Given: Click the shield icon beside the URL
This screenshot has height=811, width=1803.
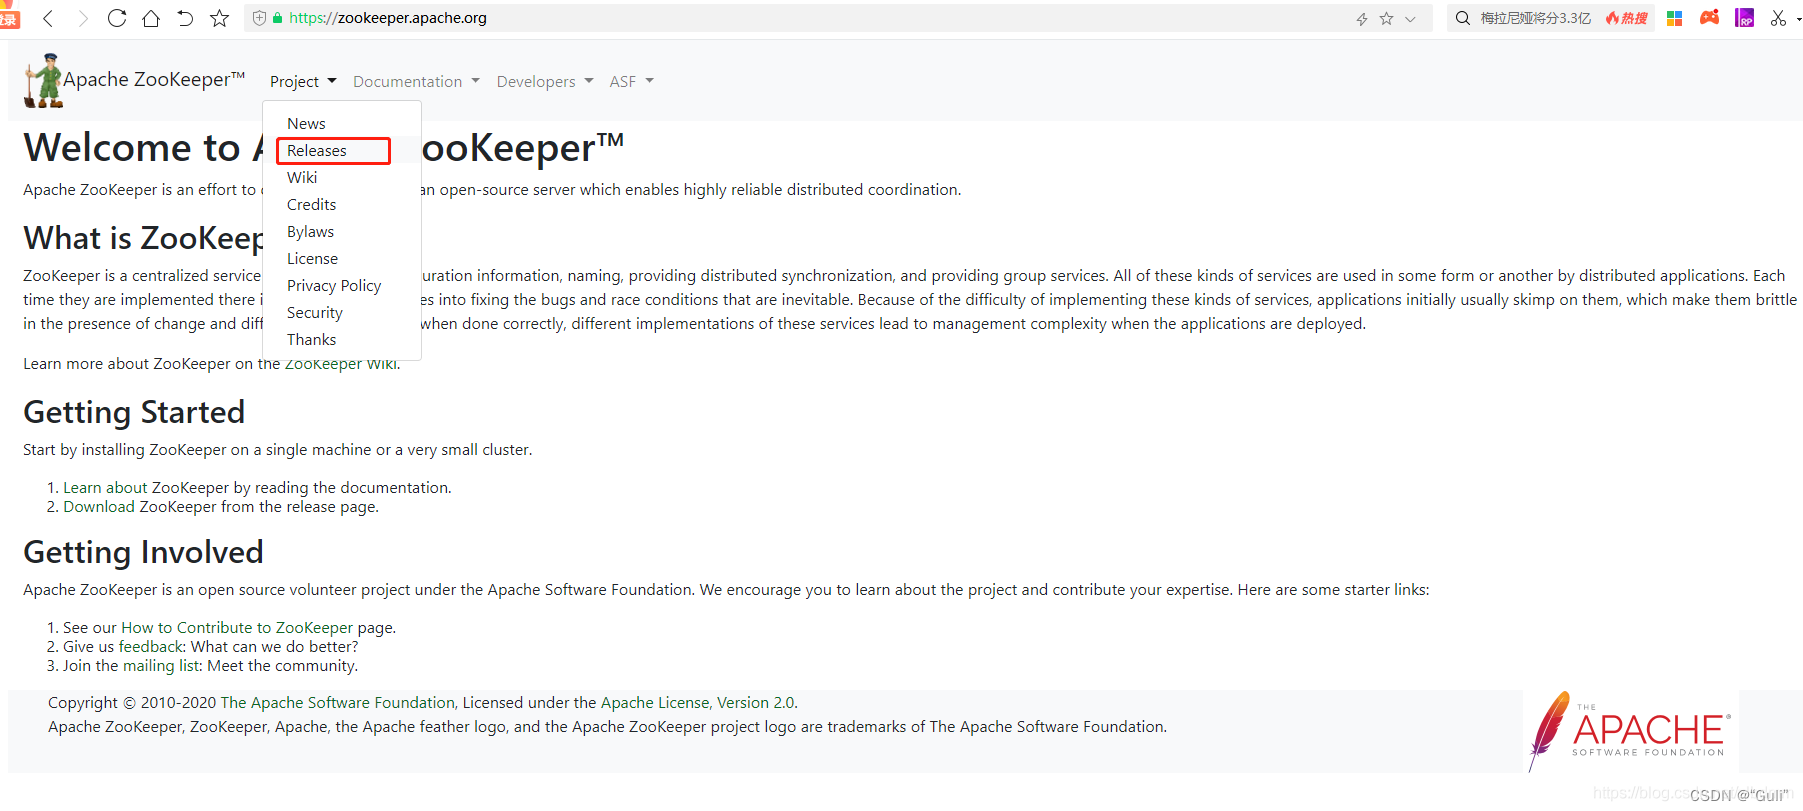Looking at the screenshot, I should (259, 17).
